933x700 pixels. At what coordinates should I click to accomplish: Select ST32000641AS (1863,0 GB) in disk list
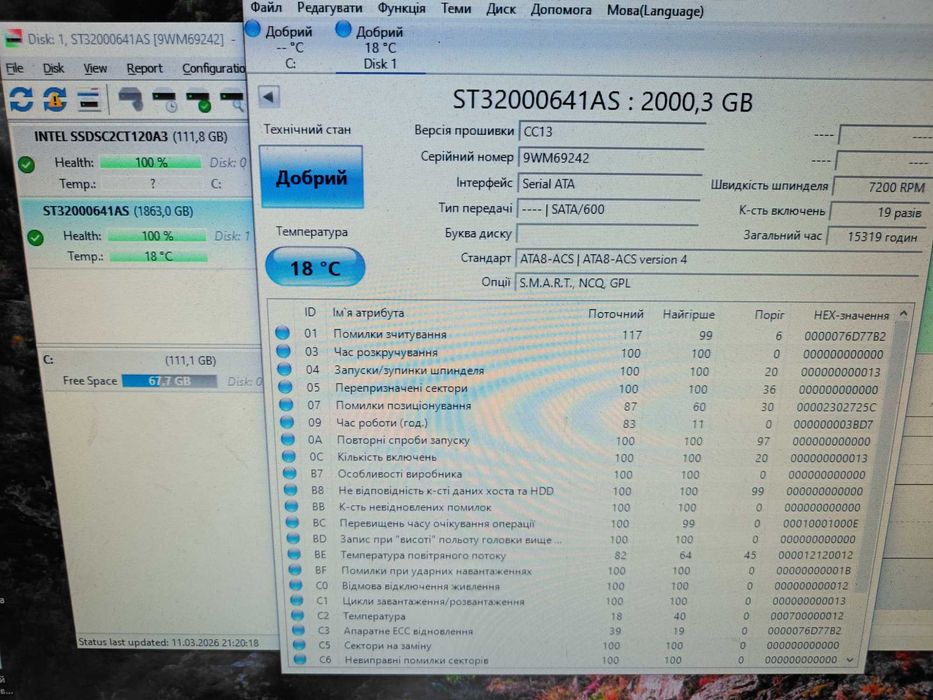click(117, 211)
